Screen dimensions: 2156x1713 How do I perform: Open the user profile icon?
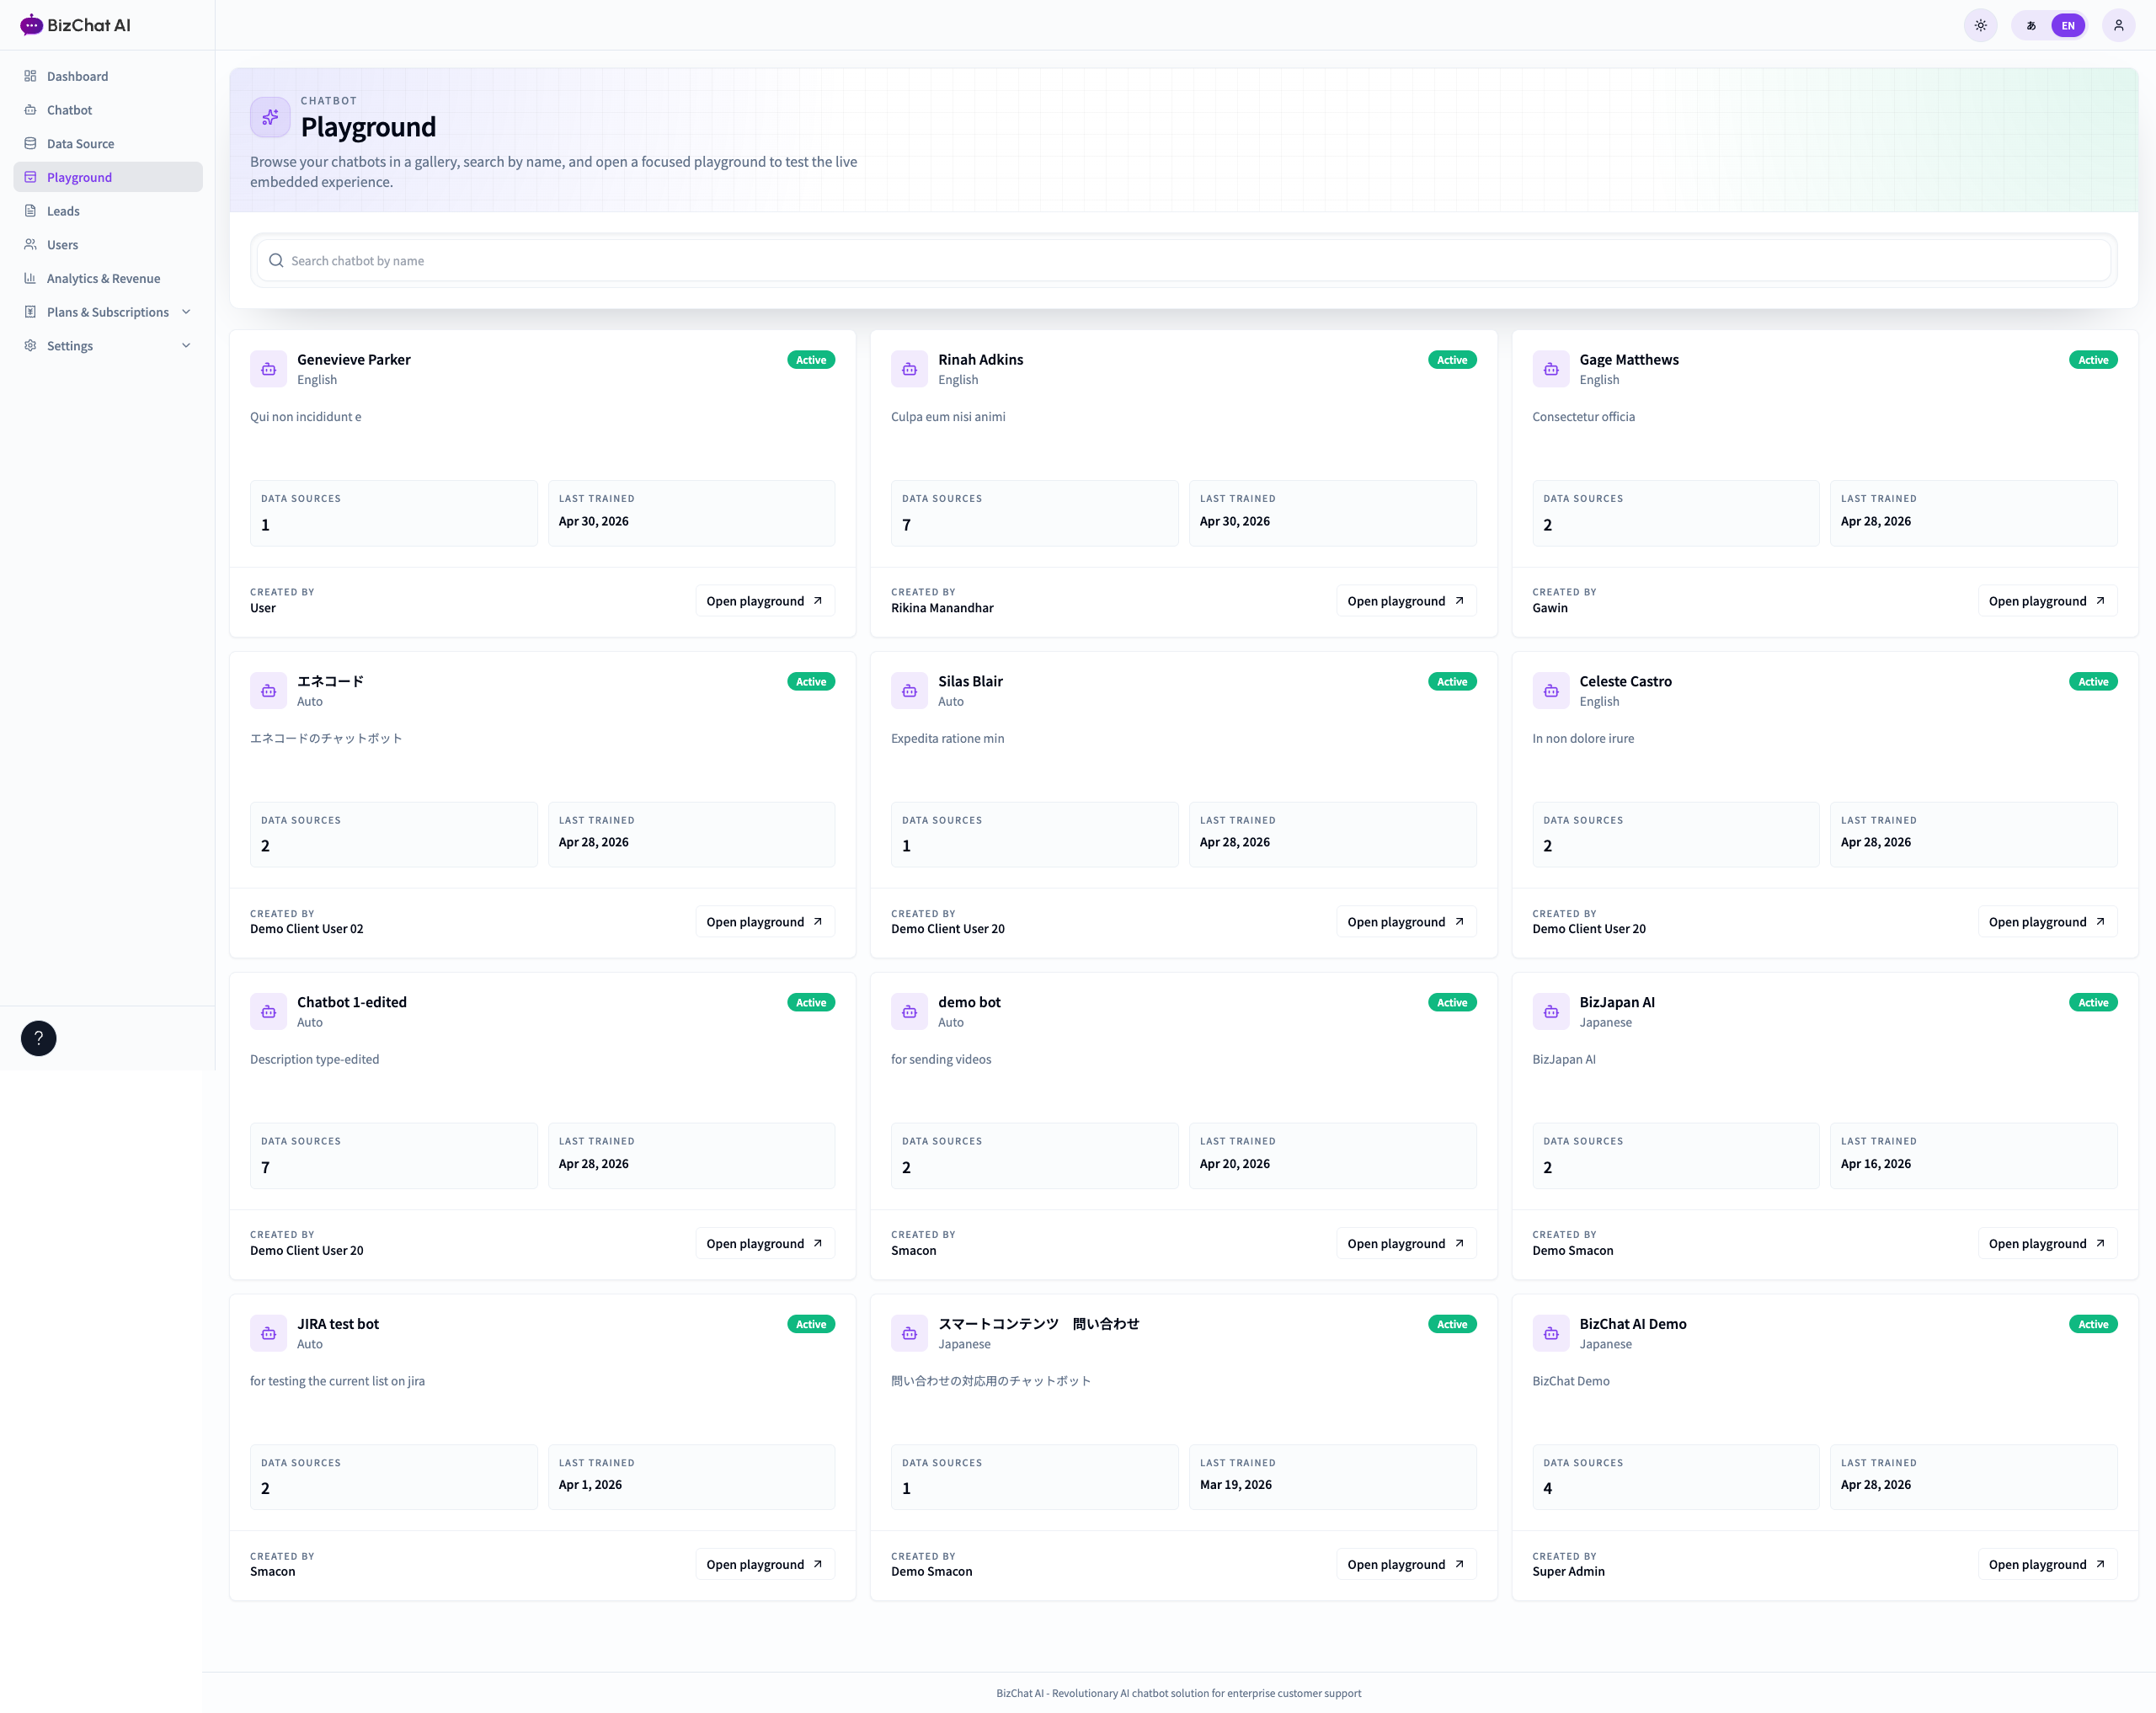click(x=2118, y=25)
